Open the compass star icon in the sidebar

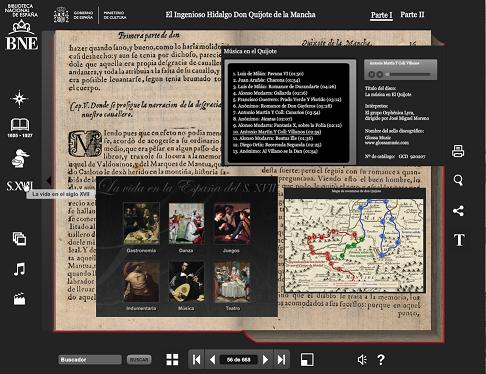pyautogui.click(x=19, y=99)
